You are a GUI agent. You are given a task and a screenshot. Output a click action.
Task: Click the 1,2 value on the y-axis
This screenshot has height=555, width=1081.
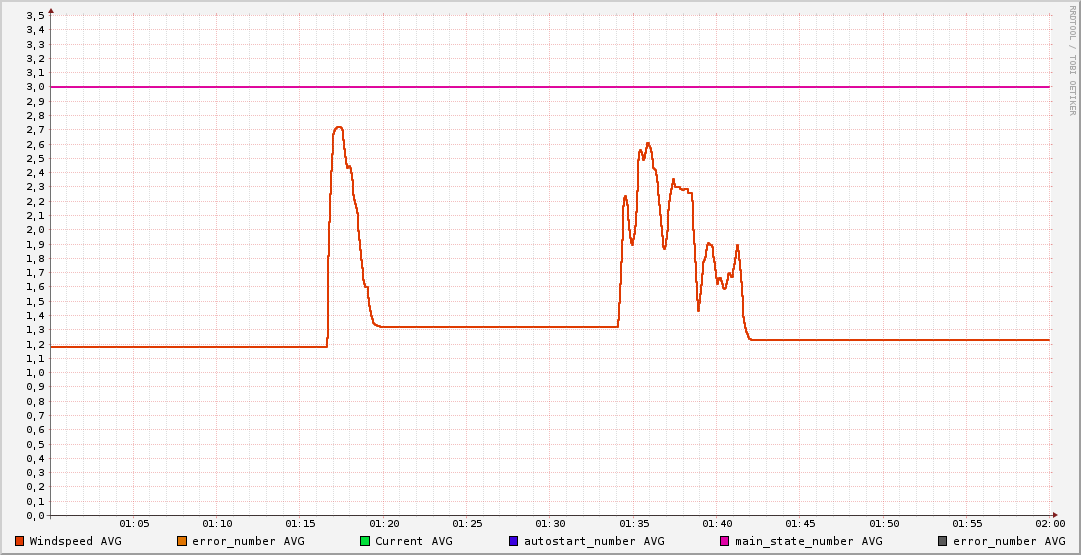pyautogui.click(x=37, y=344)
